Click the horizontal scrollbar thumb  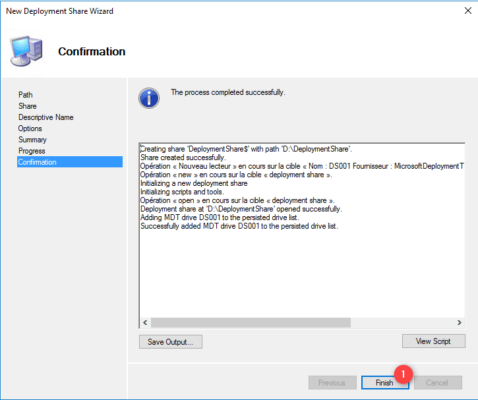click(x=251, y=322)
